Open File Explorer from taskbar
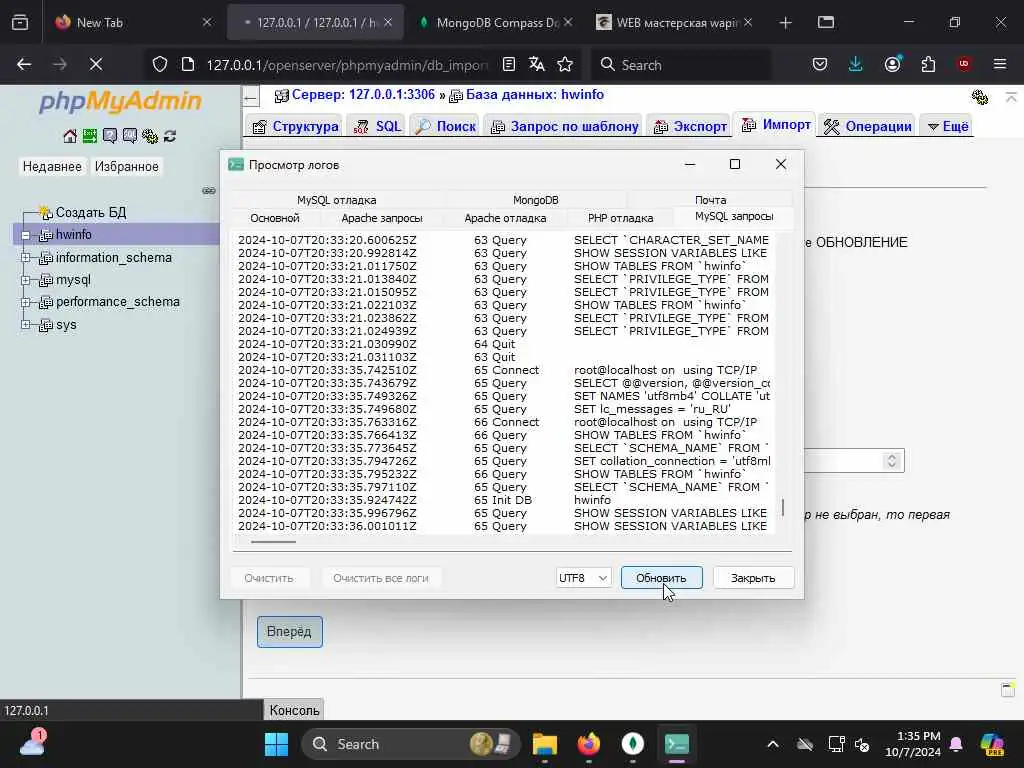The height and width of the screenshot is (768, 1024). pyautogui.click(x=544, y=744)
